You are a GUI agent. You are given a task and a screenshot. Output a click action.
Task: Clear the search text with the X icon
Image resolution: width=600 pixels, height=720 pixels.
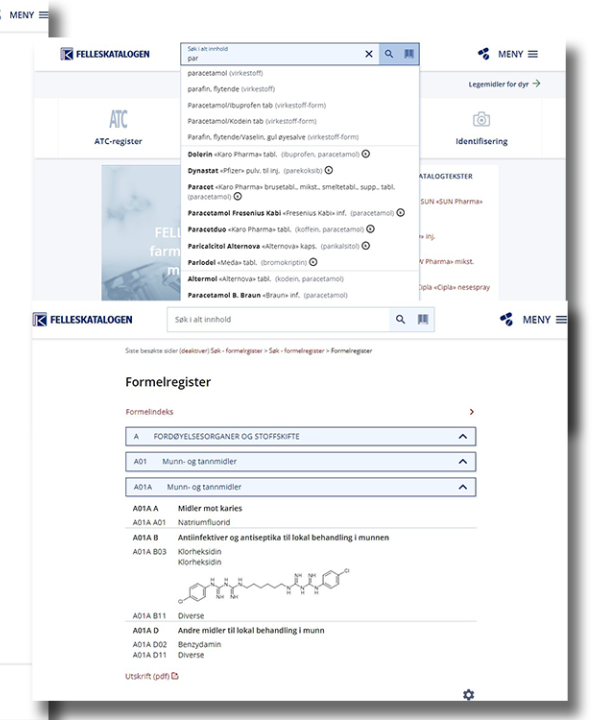click(x=368, y=54)
